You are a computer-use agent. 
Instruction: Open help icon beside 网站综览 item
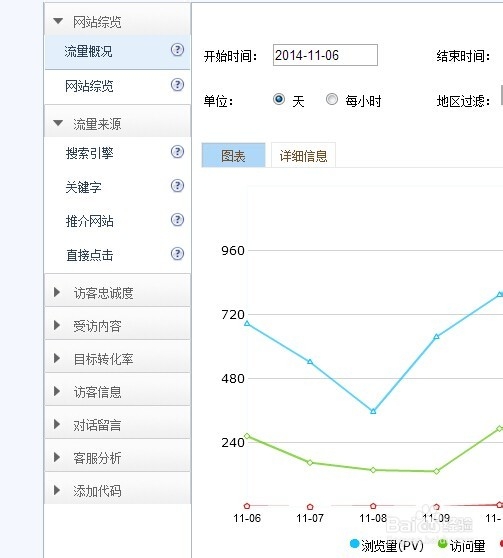coord(177,85)
